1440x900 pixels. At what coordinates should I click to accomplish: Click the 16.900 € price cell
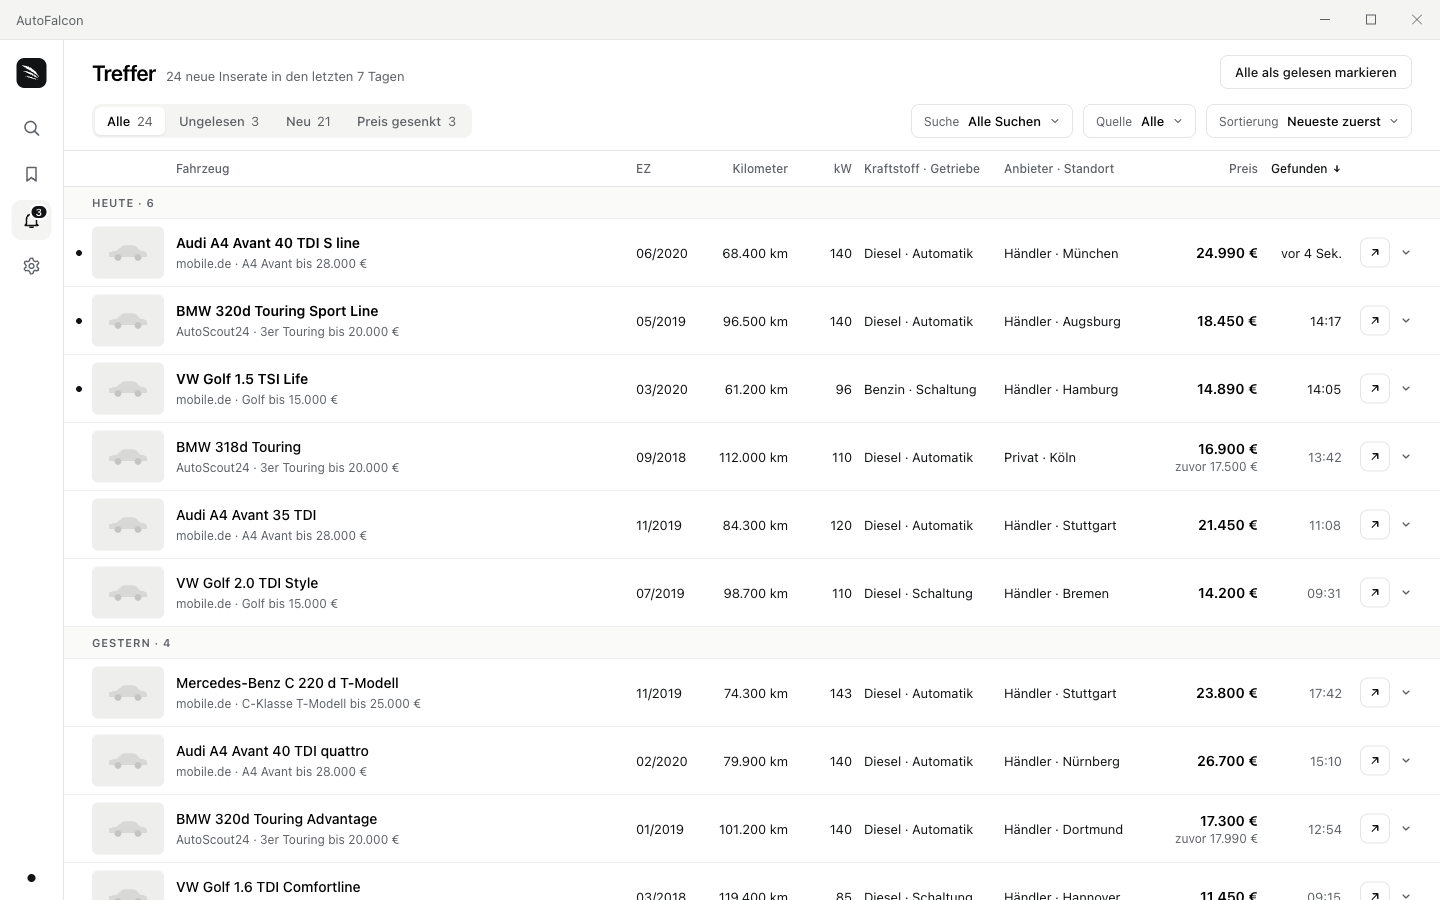tap(1228, 449)
